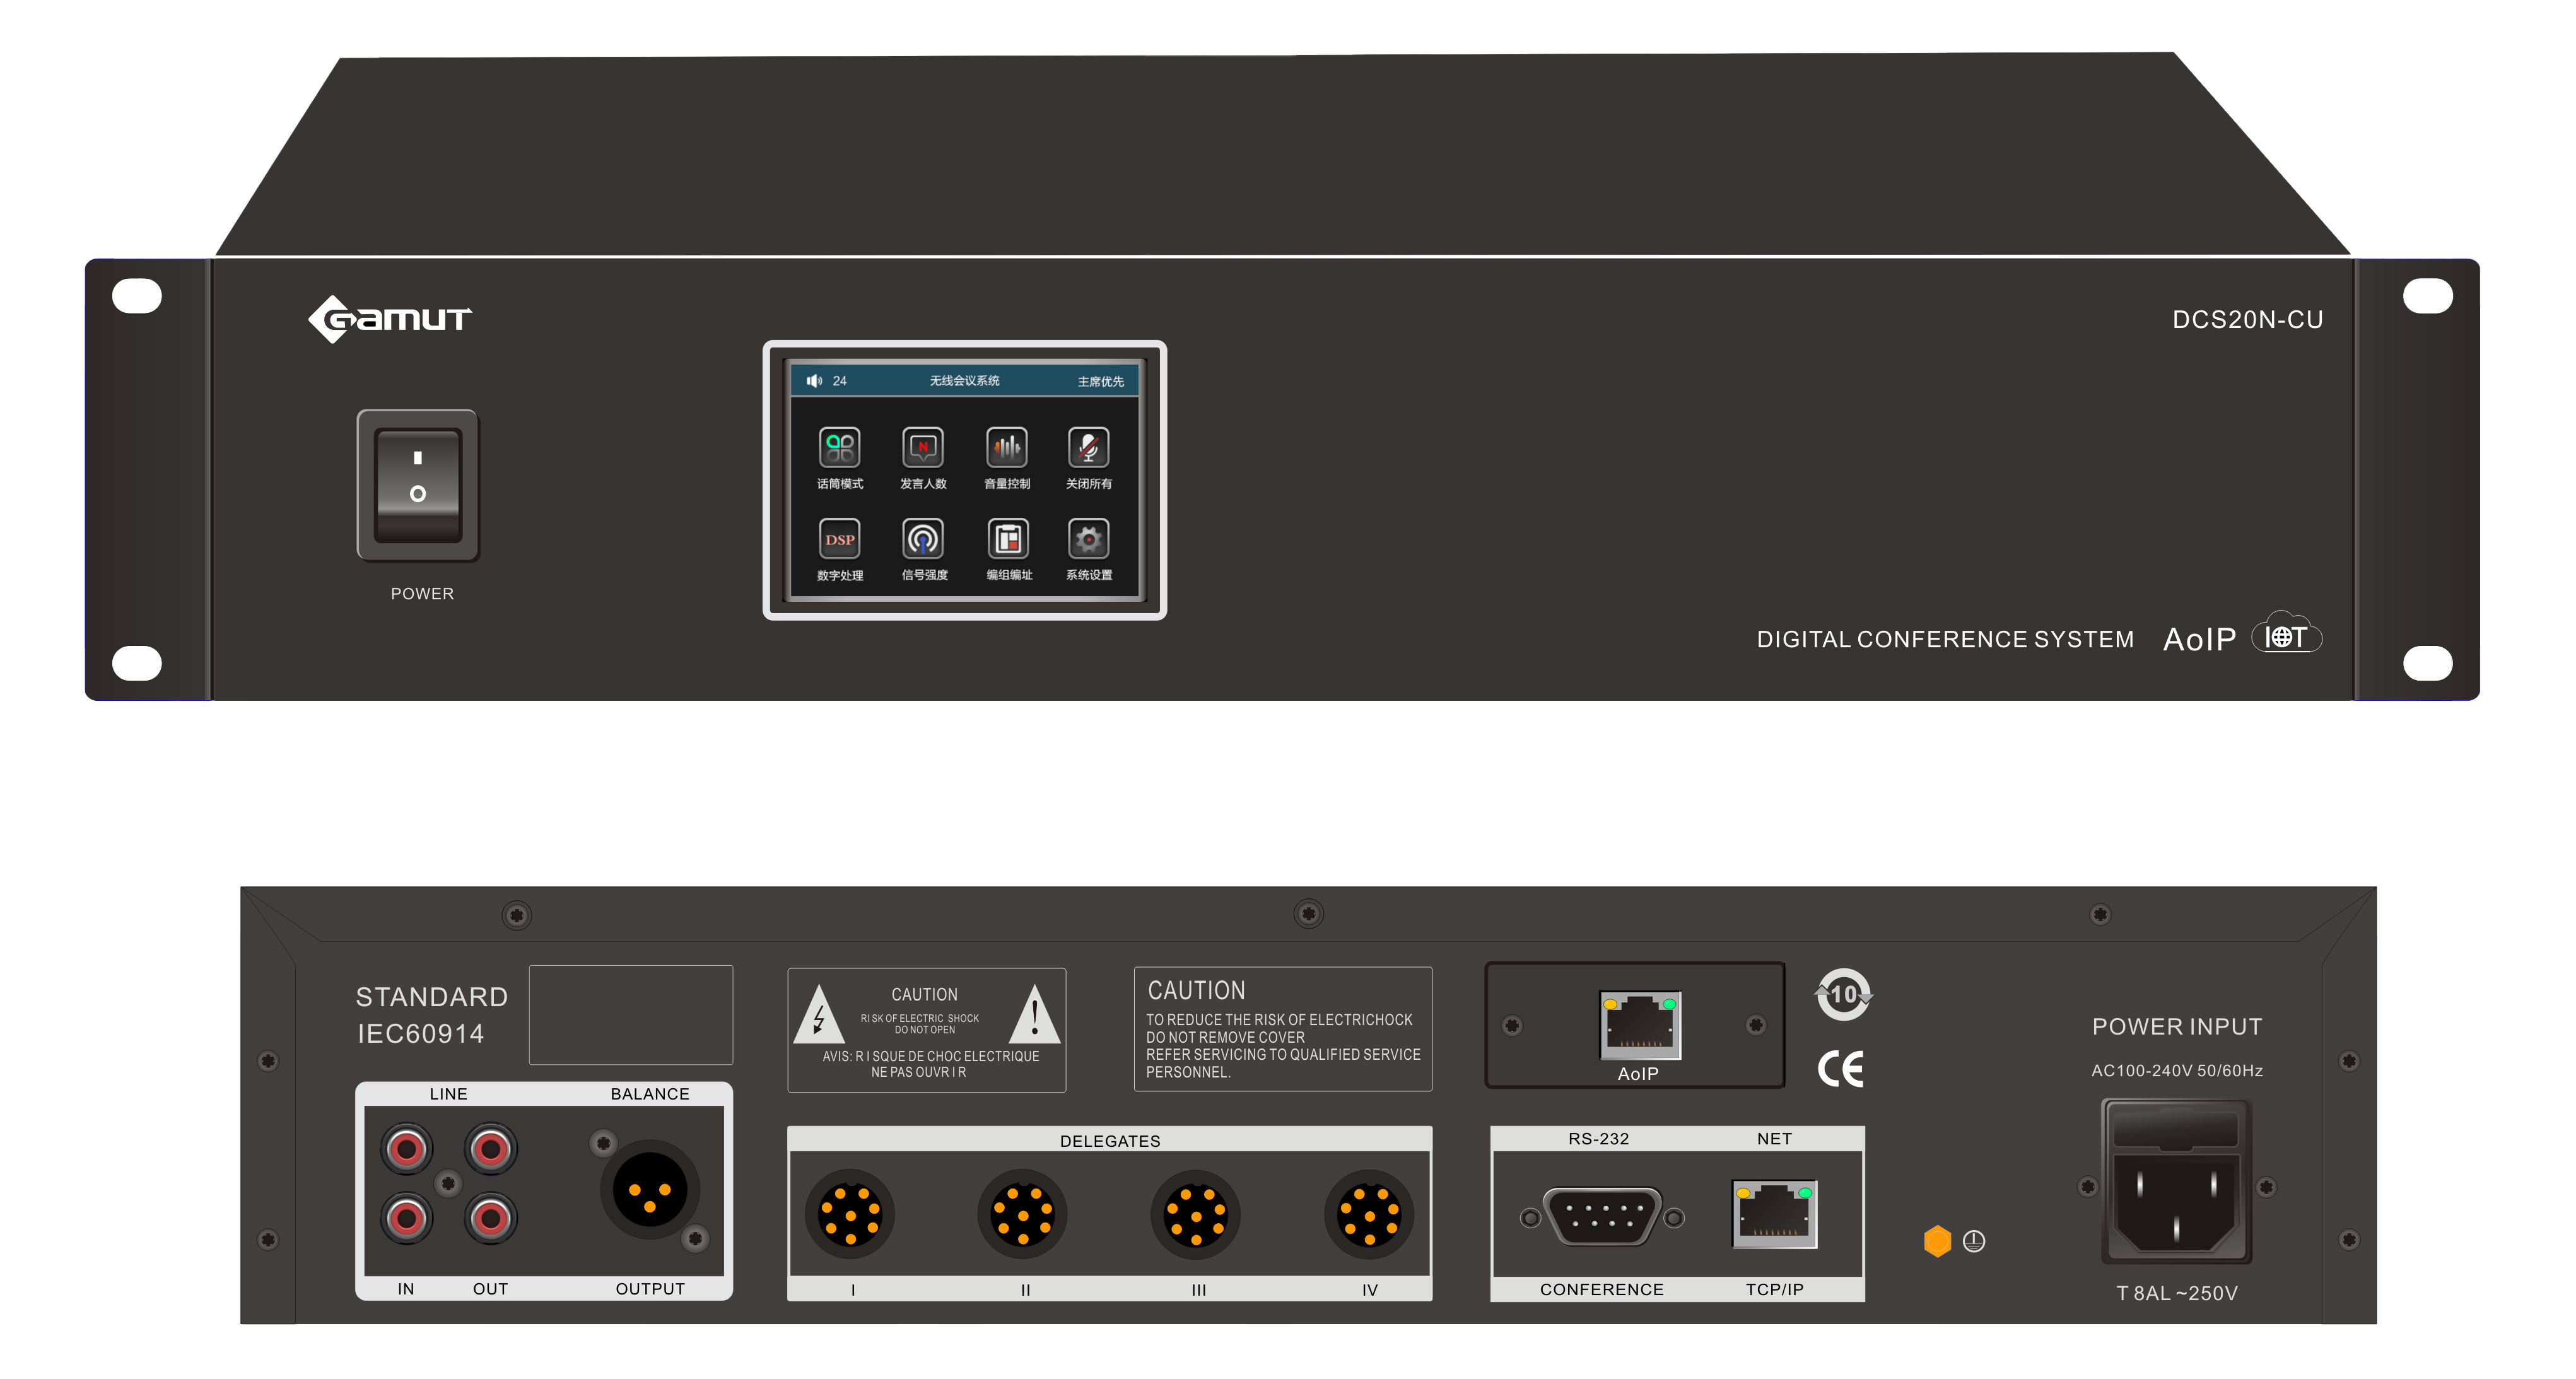Viewport: 2576px width, 1379px height.
Task: Click delegates connector I
Action: coord(850,1214)
